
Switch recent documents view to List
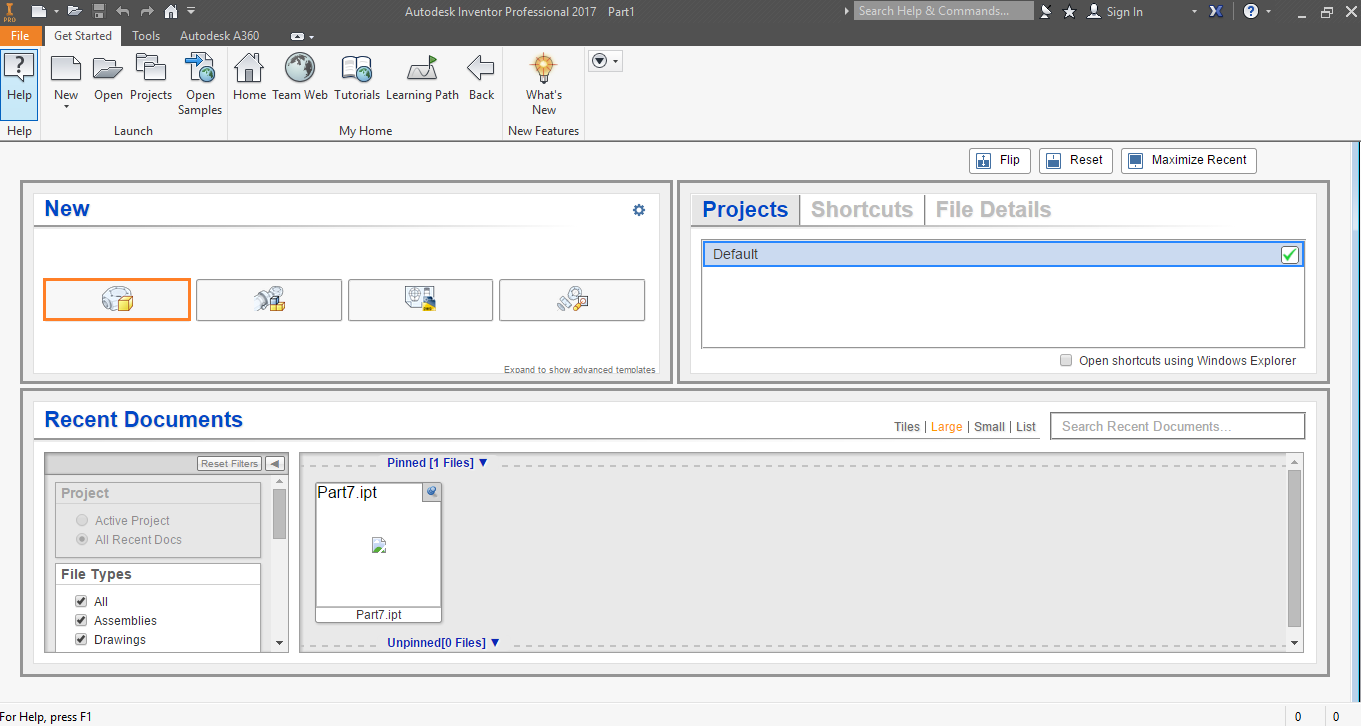pyautogui.click(x=1026, y=427)
